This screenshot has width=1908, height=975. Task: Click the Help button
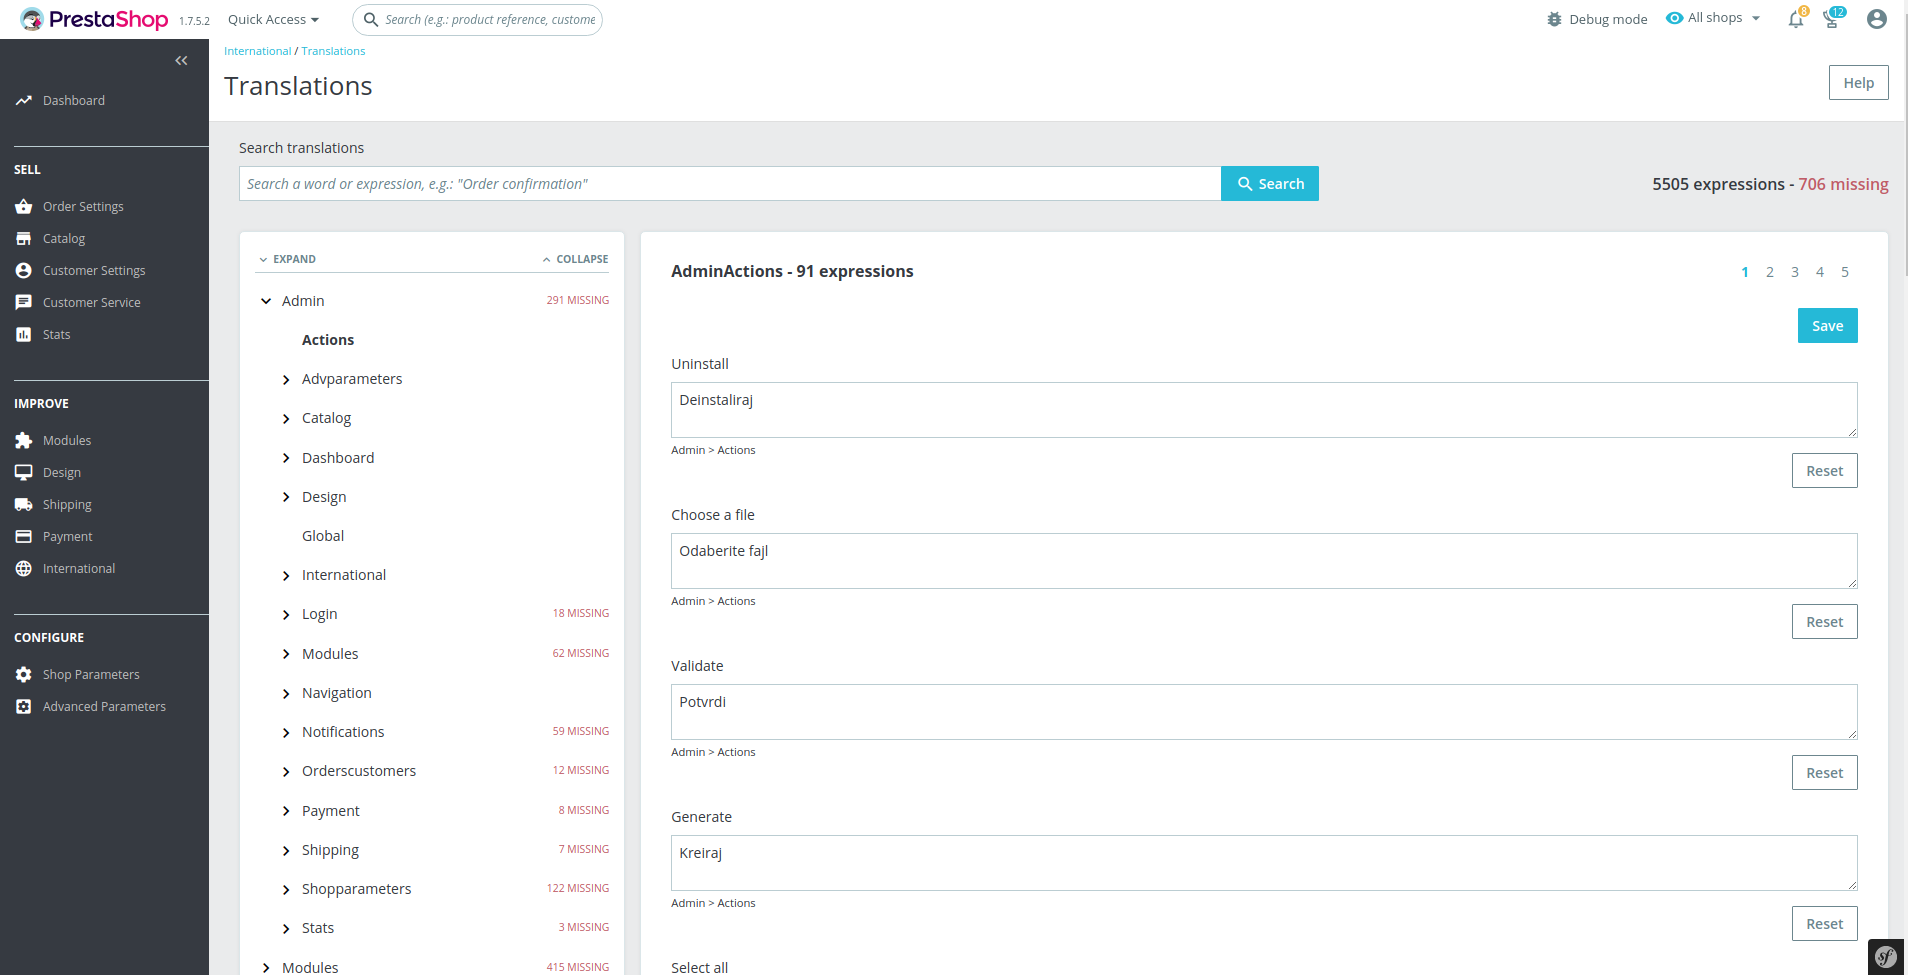click(1858, 83)
